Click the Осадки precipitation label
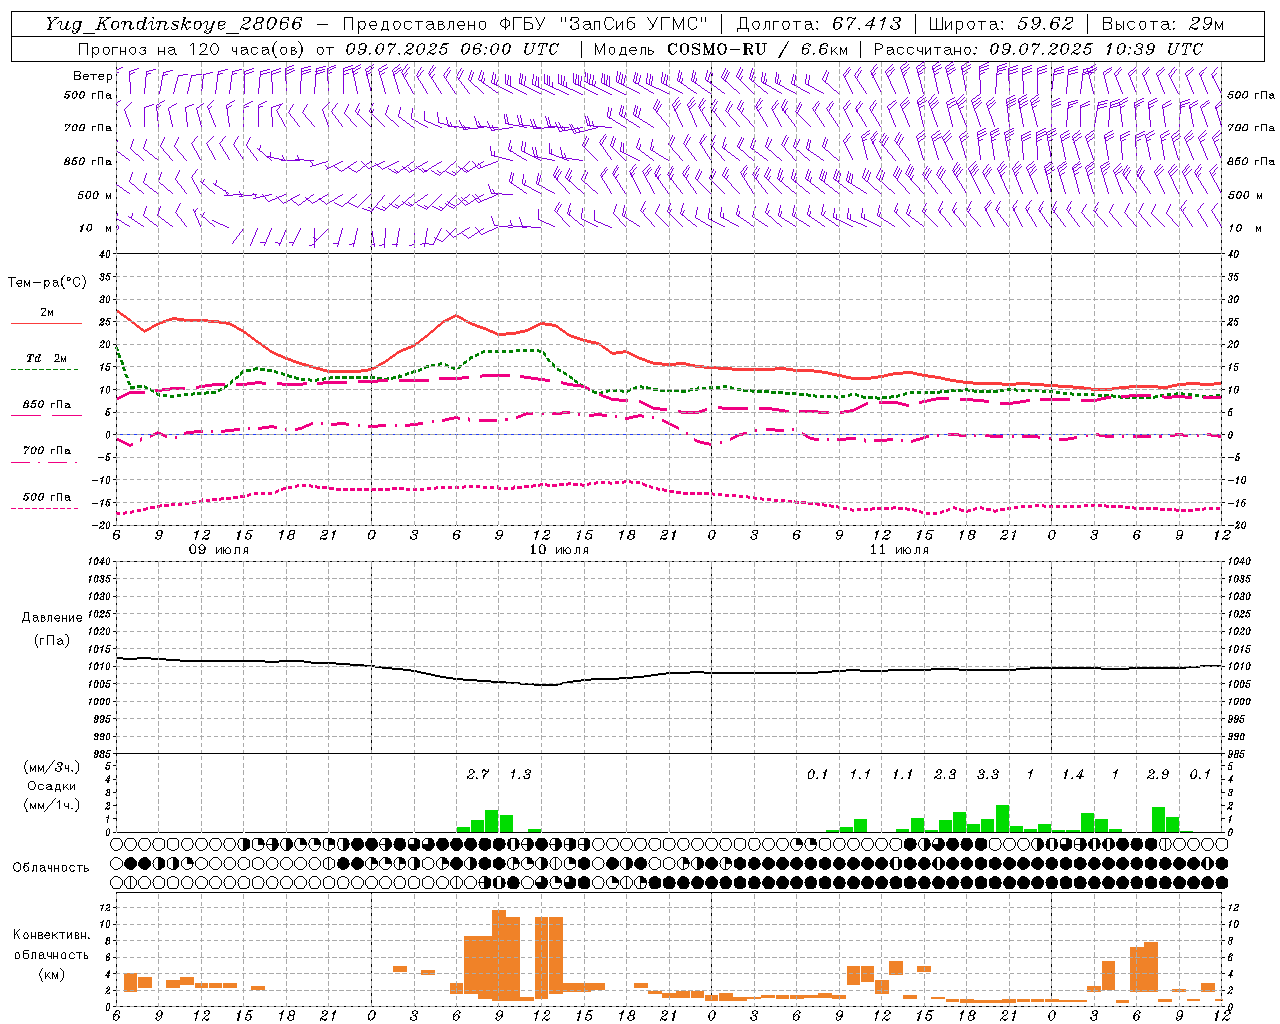1280x1024 pixels. [51, 786]
